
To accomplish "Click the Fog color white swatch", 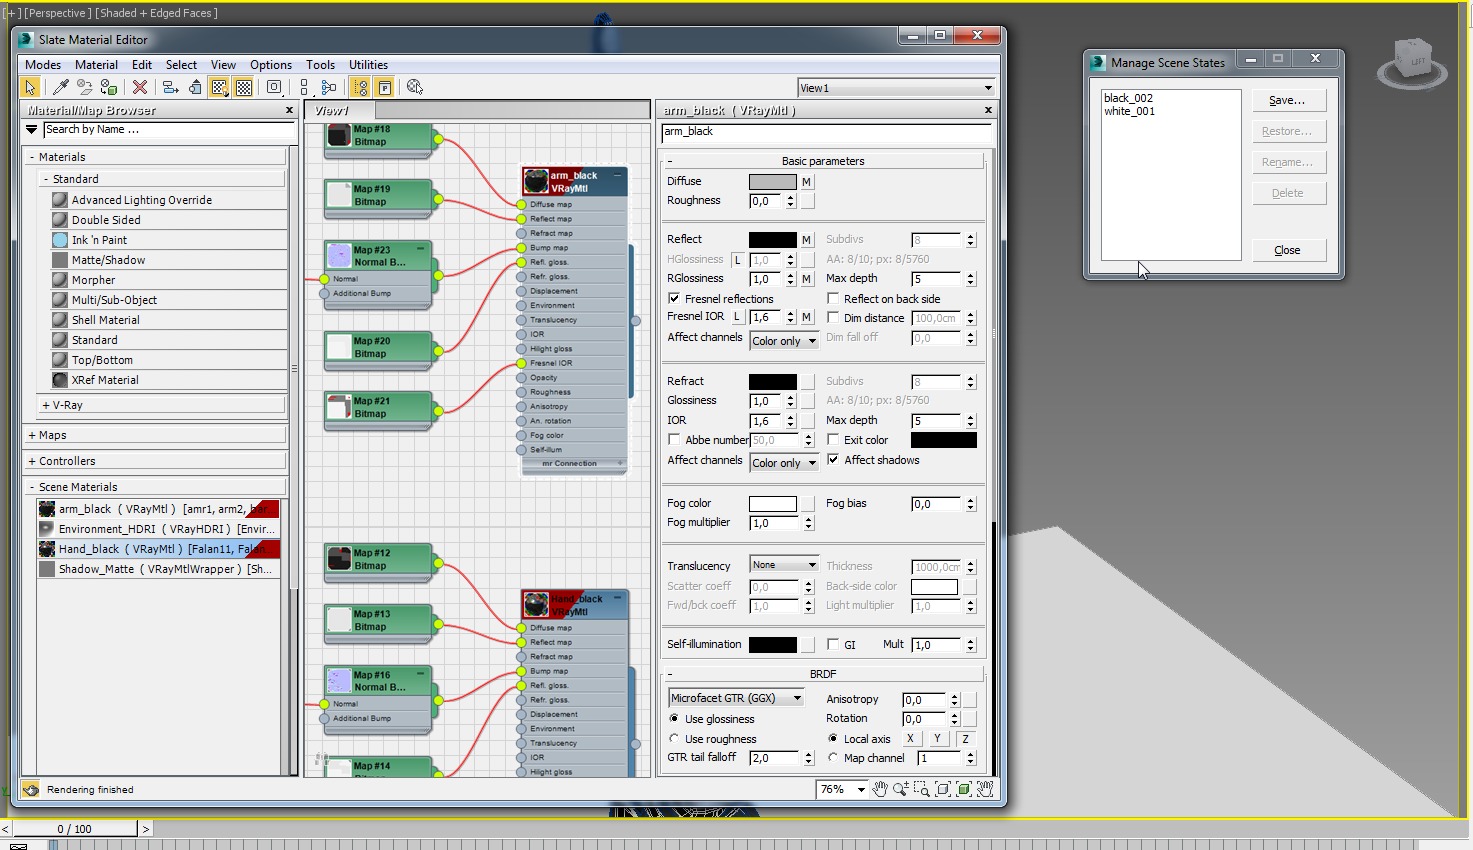I will coord(772,503).
